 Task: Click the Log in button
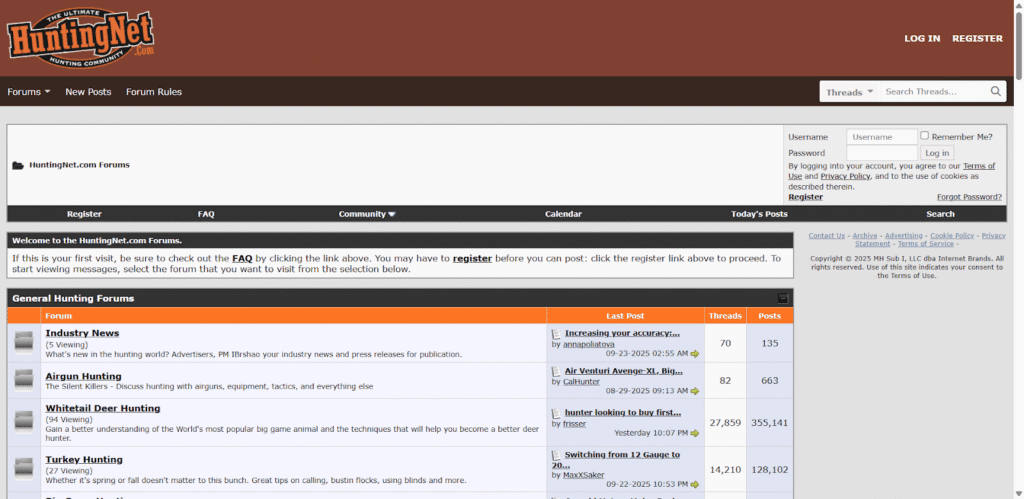coord(937,153)
